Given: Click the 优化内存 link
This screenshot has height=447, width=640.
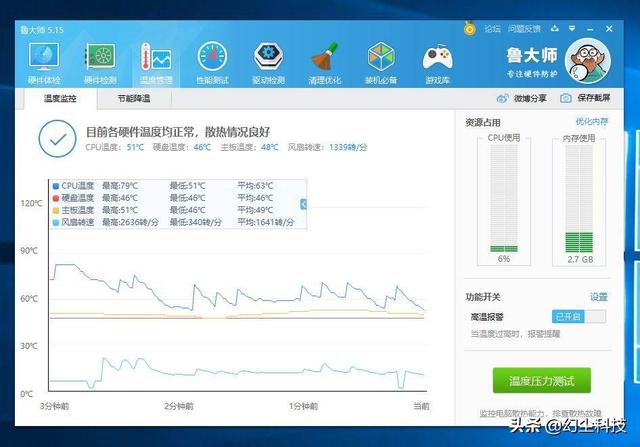Looking at the screenshot, I should pyautogui.click(x=591, y=122).
